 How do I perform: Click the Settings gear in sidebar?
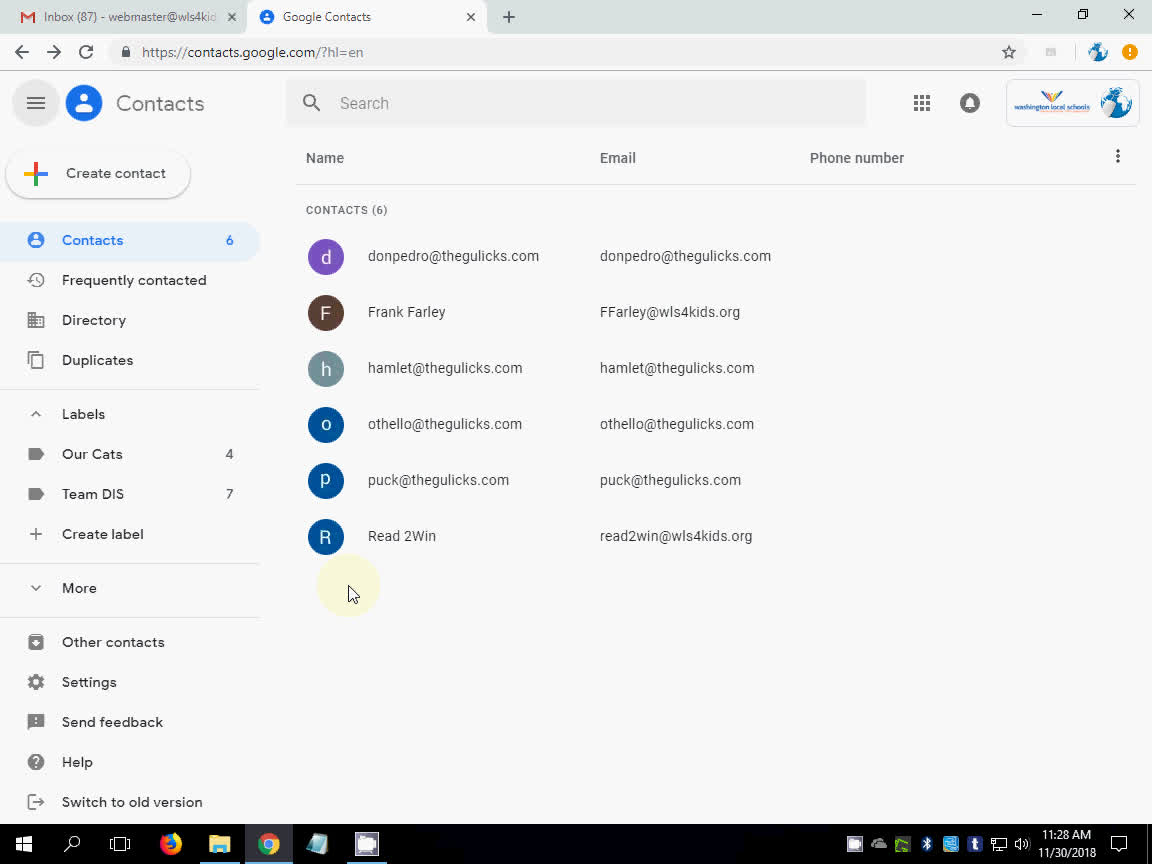click(36, 682)
